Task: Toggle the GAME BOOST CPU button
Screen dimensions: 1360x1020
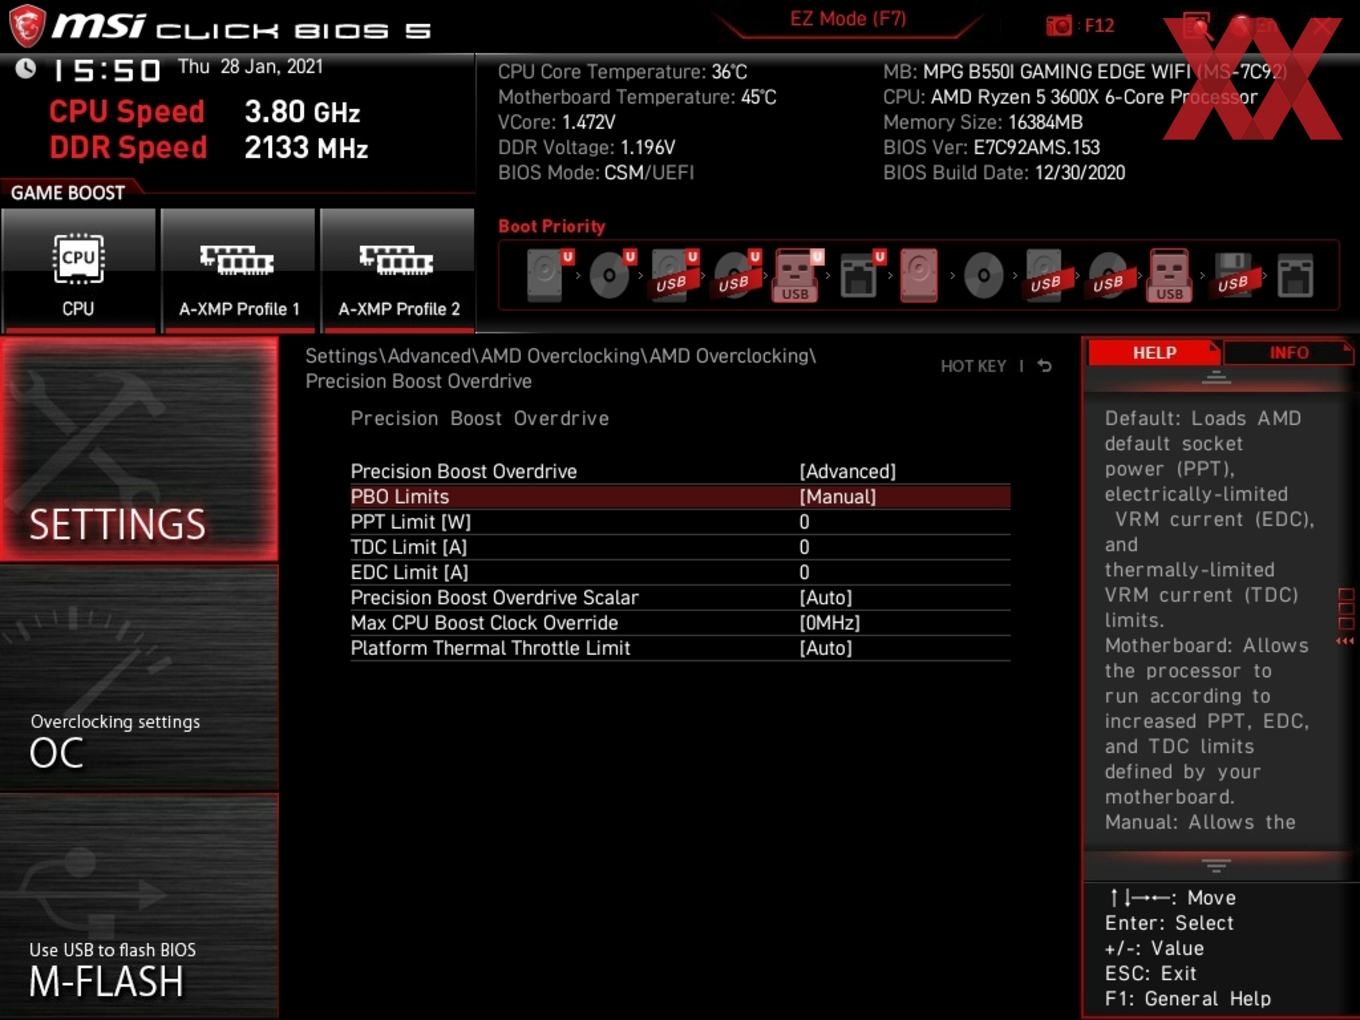Action: click(78, 270)
